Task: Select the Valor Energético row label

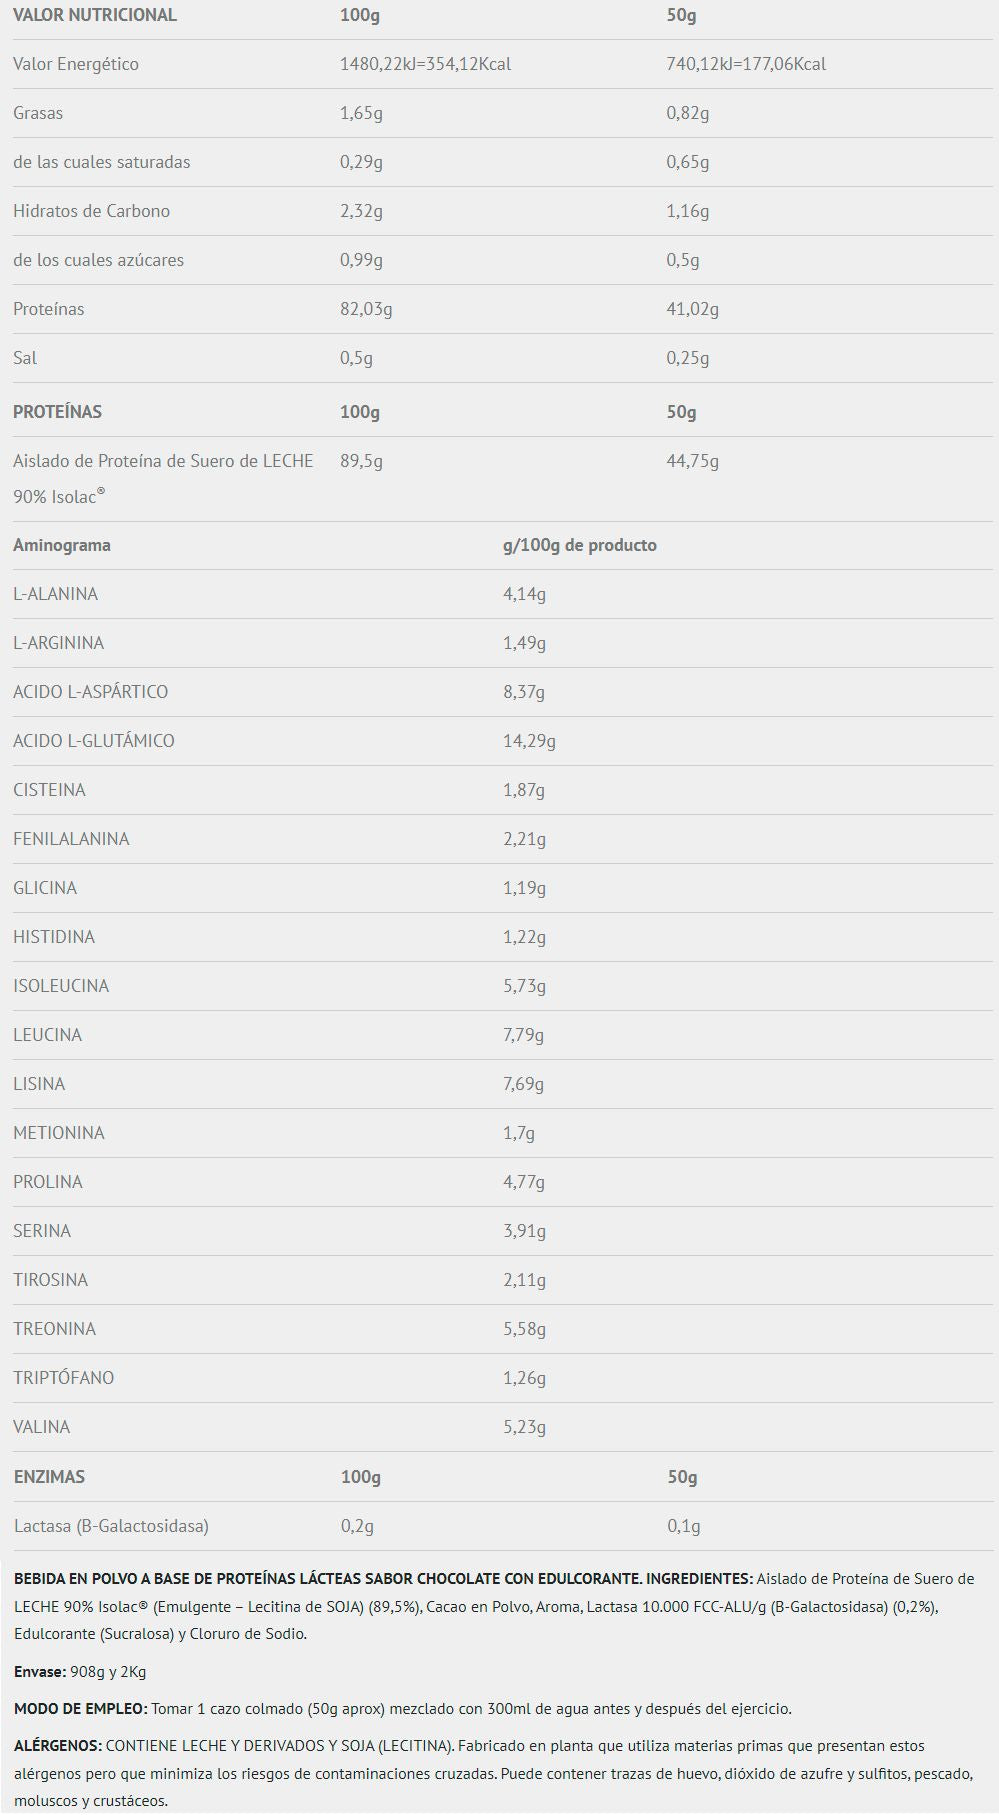Action: (x=76, y=64)
